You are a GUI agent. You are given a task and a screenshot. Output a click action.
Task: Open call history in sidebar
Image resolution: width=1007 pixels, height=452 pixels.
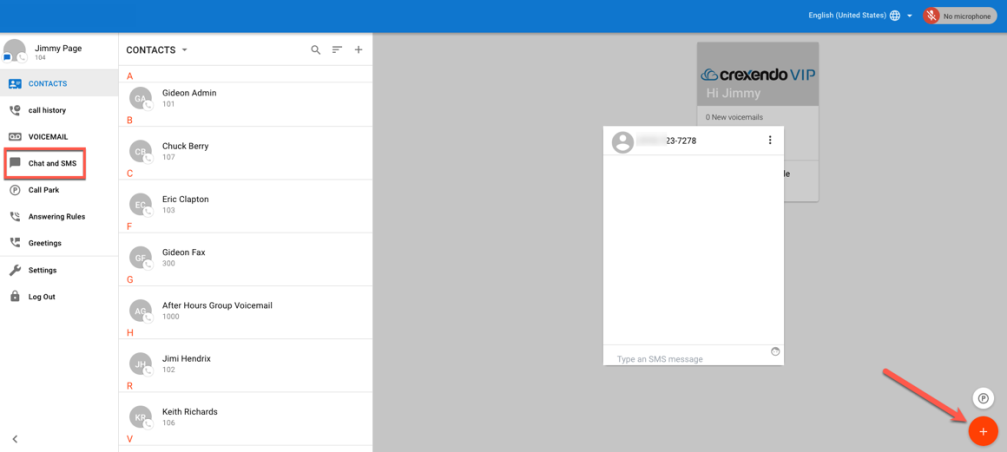tap(59, 110)
